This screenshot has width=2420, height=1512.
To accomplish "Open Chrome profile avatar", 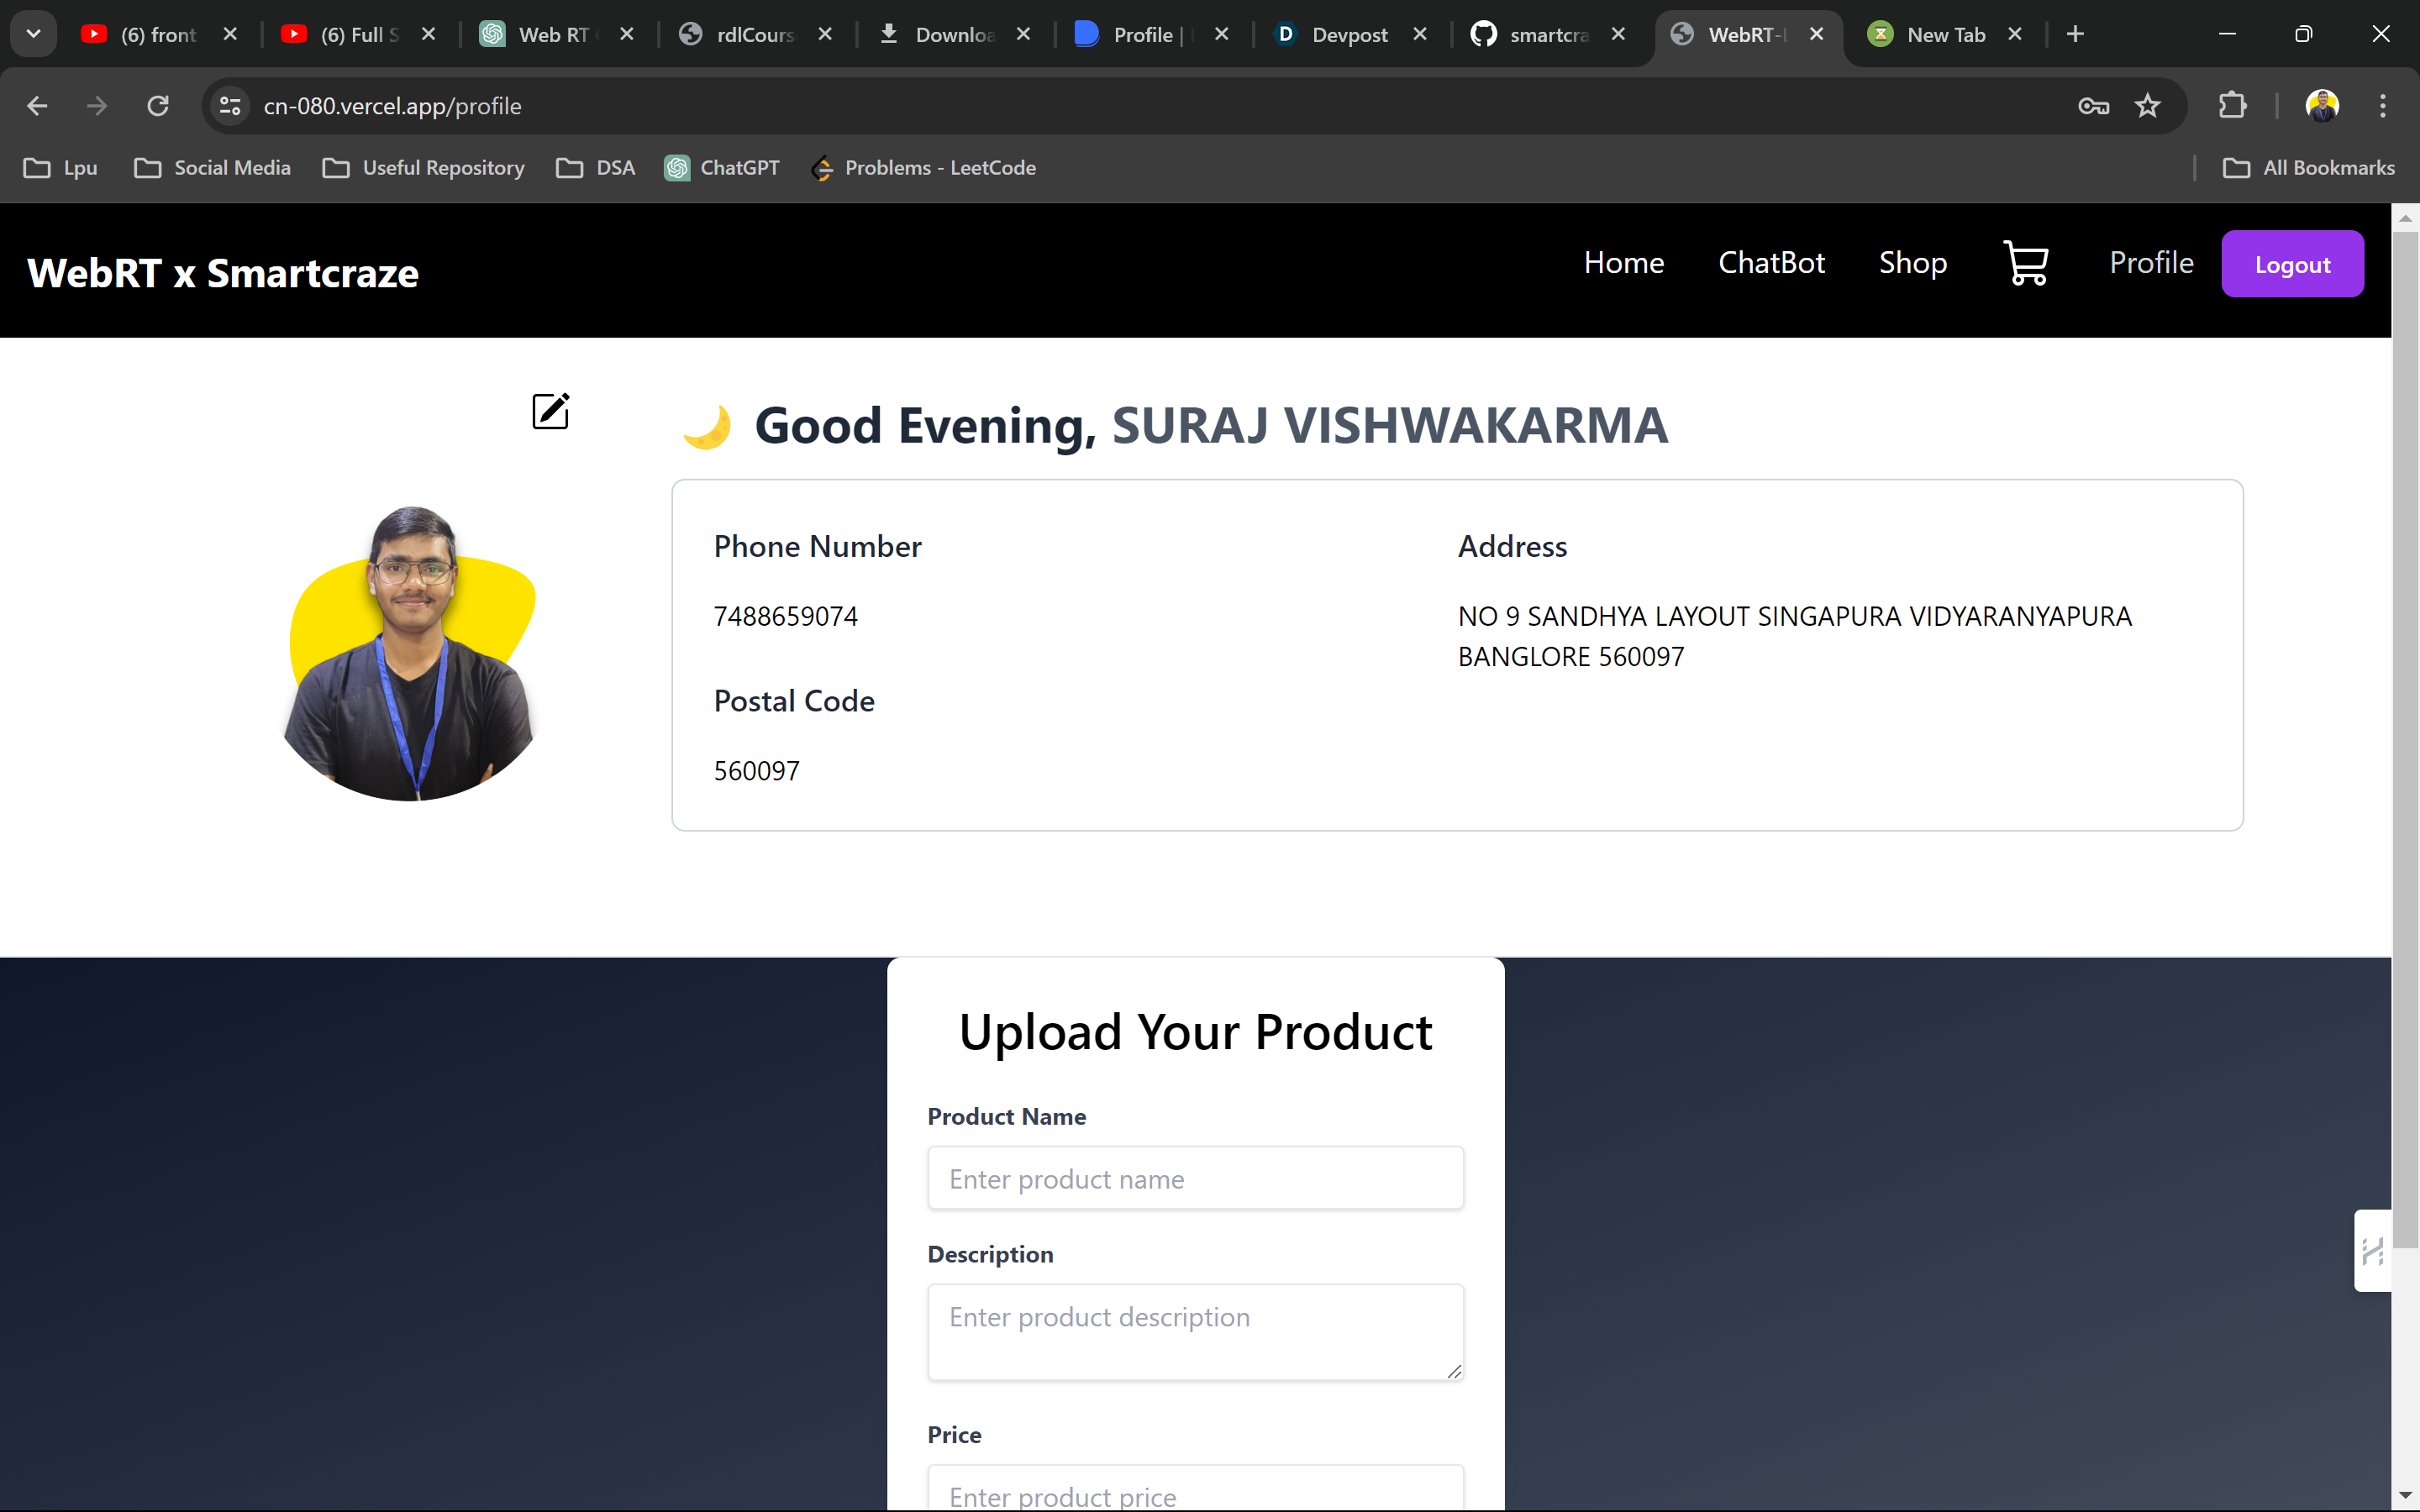I will pyautogui.click(x=2321, y=106).
